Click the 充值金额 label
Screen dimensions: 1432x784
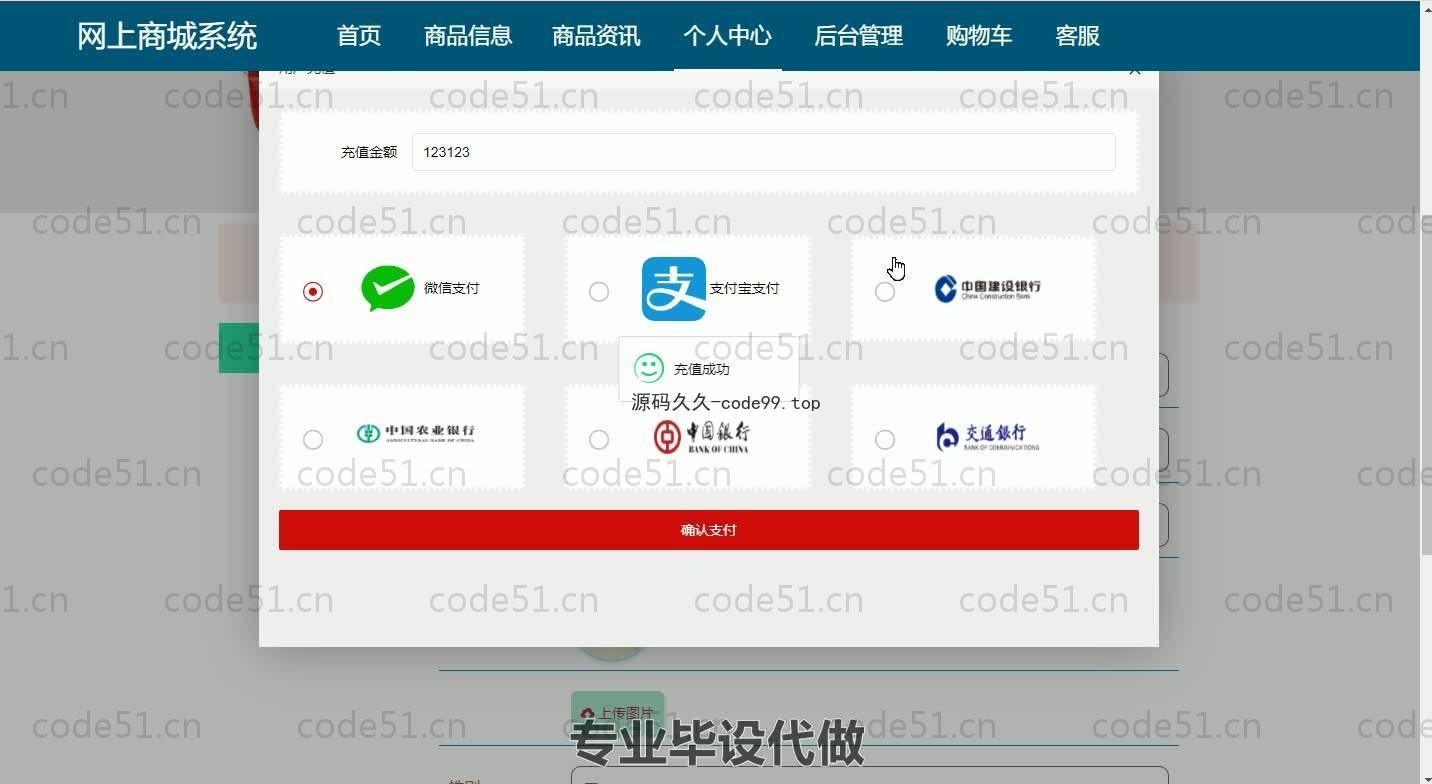[x=369, y=152]
